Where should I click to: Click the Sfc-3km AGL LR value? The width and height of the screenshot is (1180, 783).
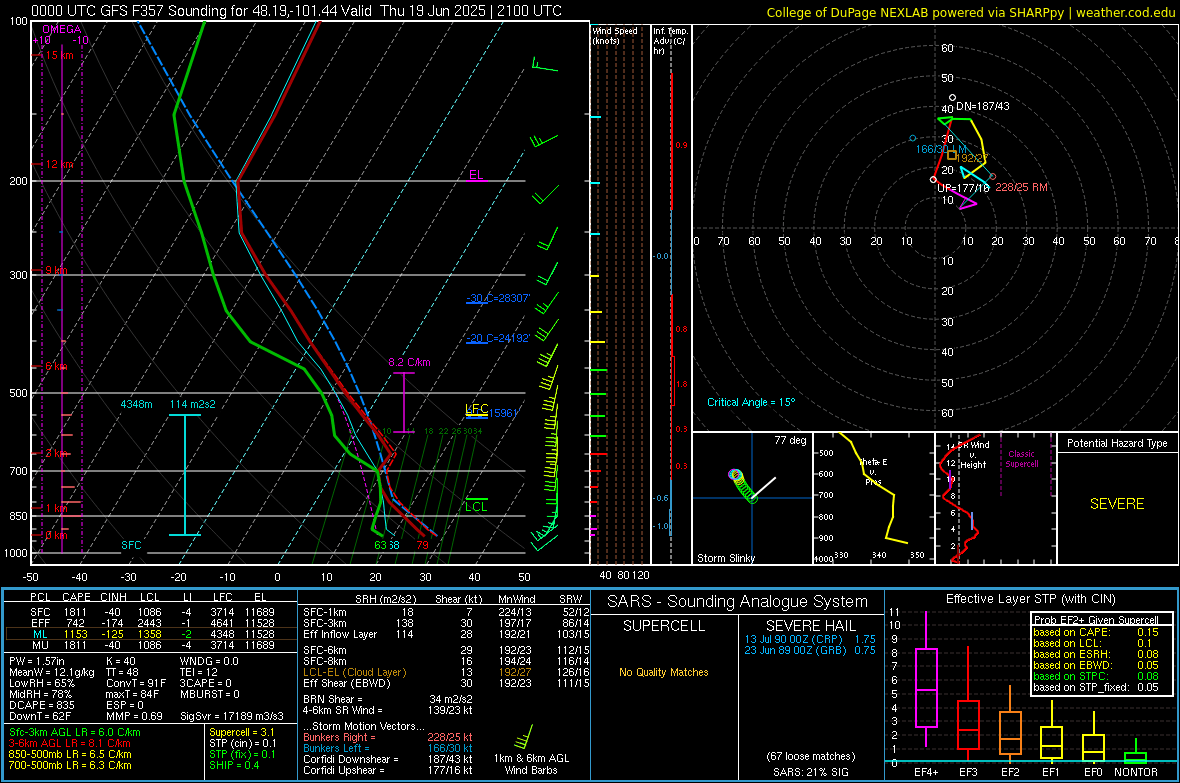click(x=75, y=732)
